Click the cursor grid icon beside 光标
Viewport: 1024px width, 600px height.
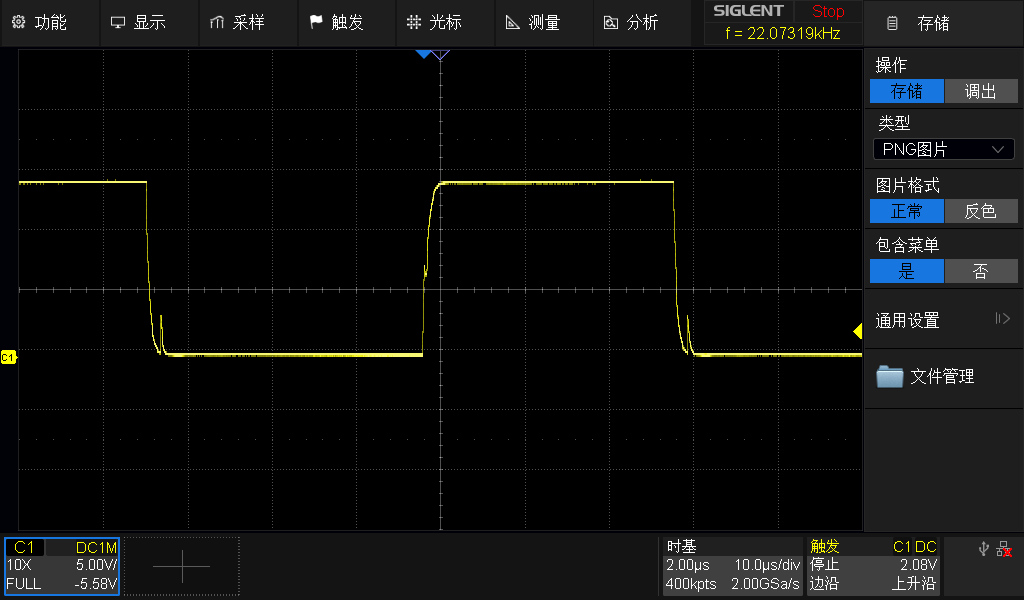tap(413, 23)
